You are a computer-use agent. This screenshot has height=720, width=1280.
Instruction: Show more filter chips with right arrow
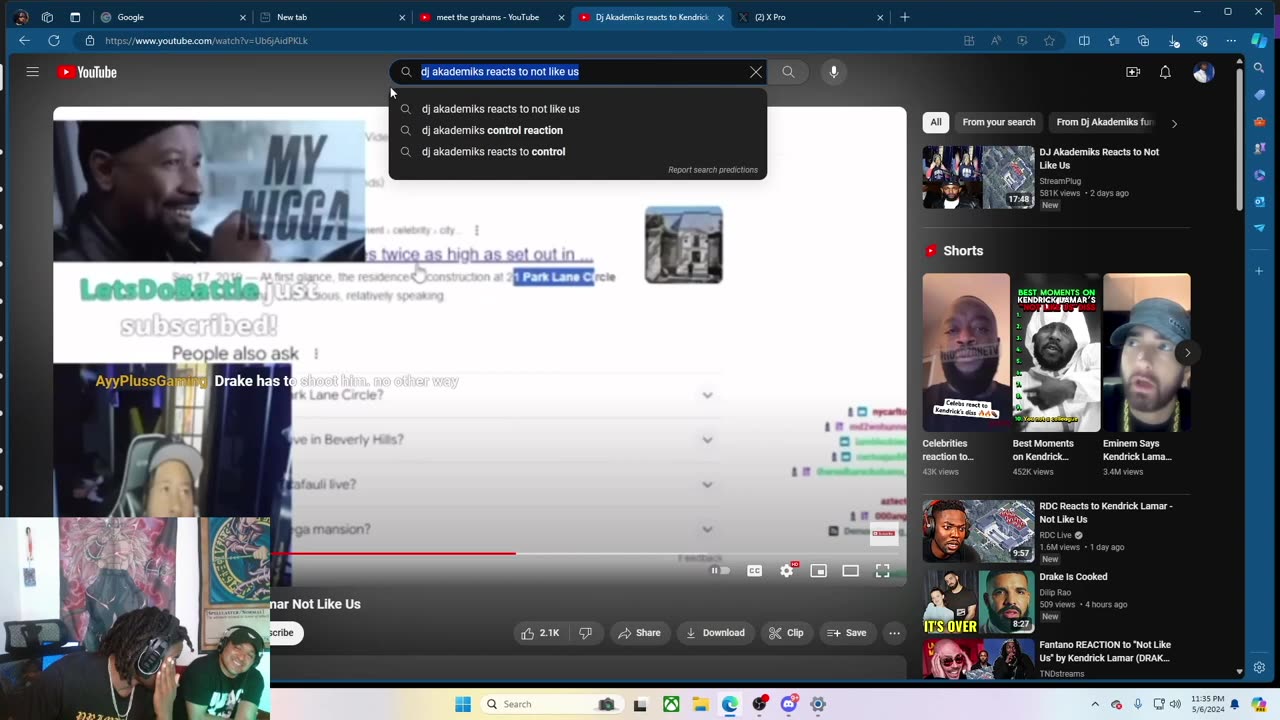click(1174, 123)
